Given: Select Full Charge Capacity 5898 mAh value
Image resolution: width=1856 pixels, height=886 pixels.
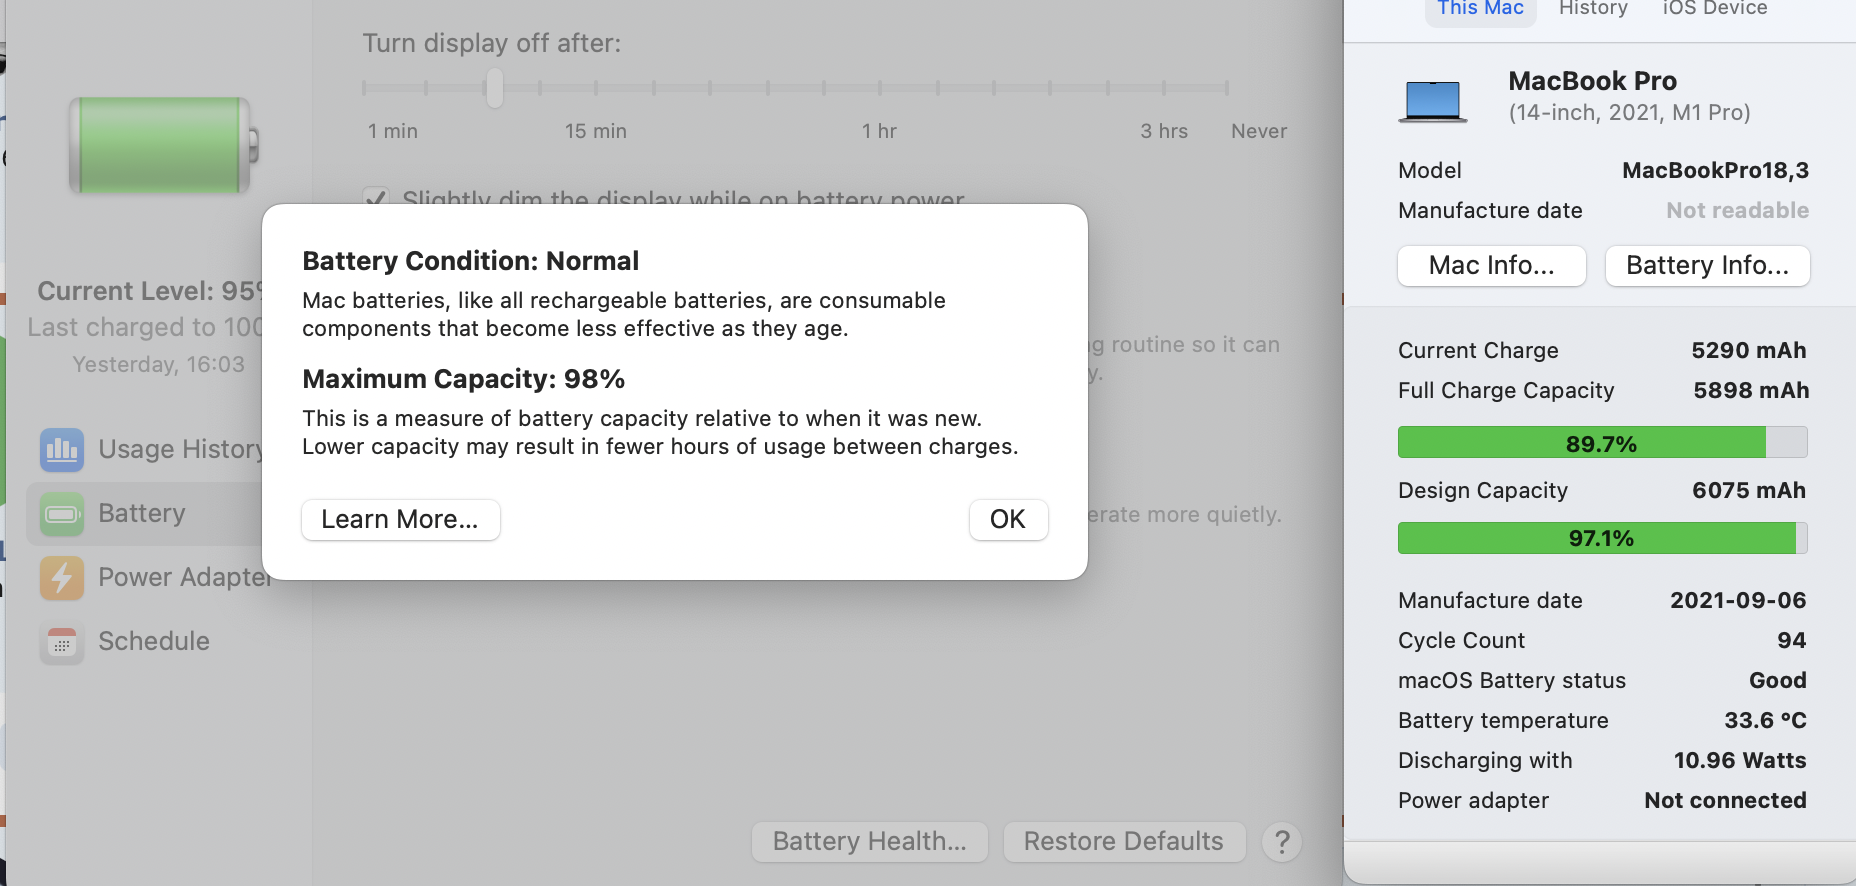Looking at the screenshot, I should pyautogui.click(x=1751, y=390).
